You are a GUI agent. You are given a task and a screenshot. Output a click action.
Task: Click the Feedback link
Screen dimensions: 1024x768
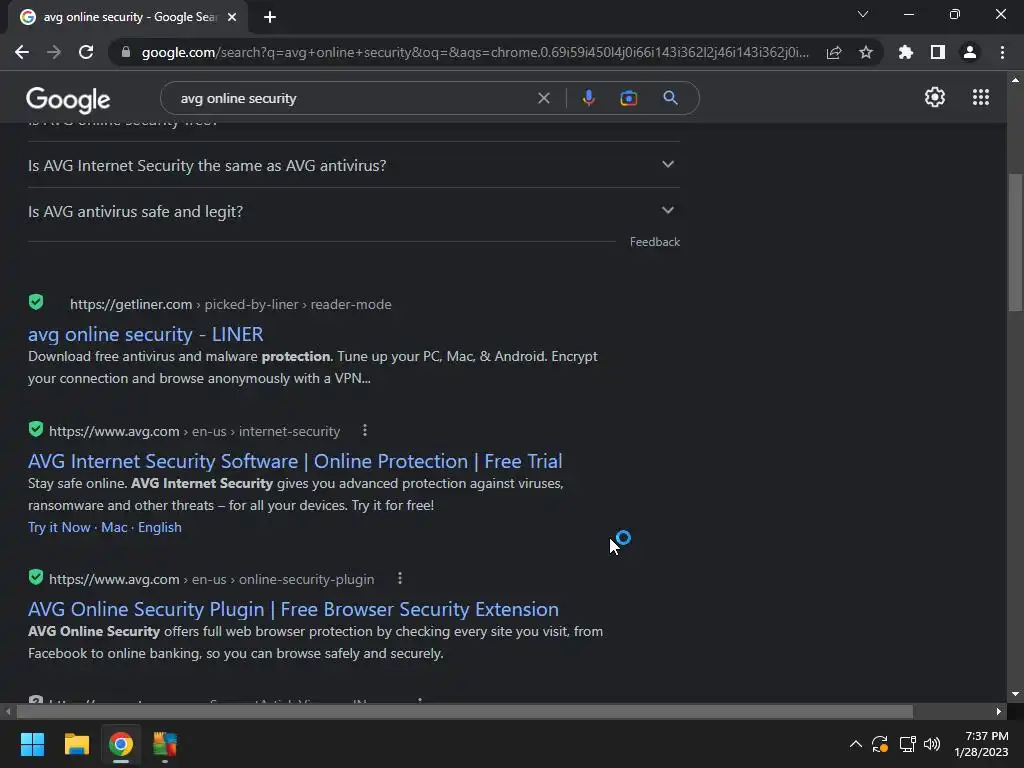[654, 242]
